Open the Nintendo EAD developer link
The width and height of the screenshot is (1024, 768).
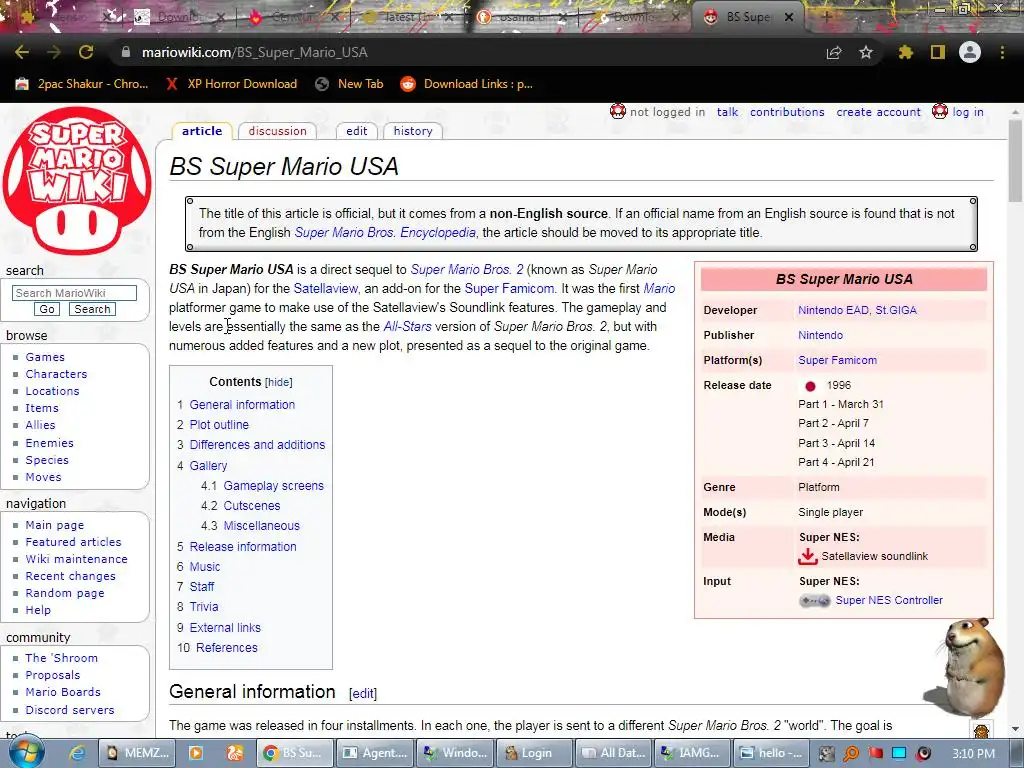[833, 310]
